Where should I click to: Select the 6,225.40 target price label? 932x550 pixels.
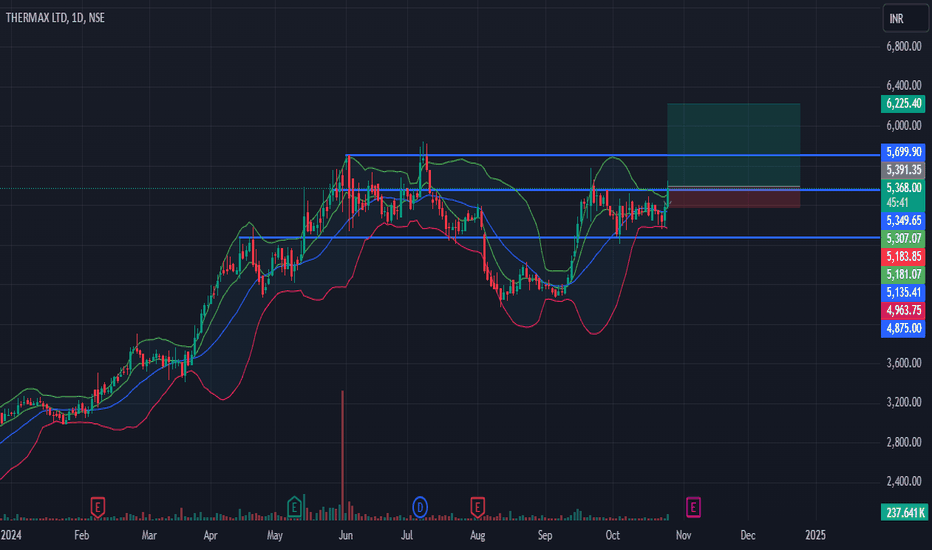[x=903, y=103]
